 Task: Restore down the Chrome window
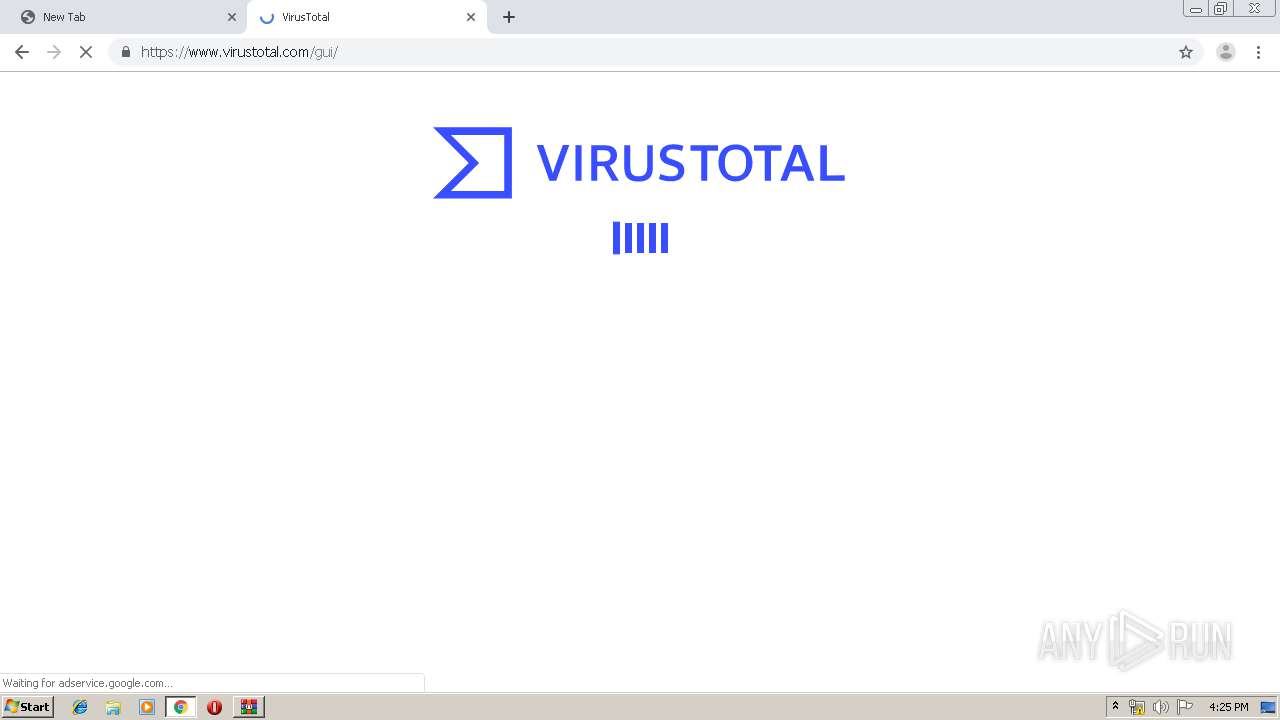click(x=1220, y=9)
